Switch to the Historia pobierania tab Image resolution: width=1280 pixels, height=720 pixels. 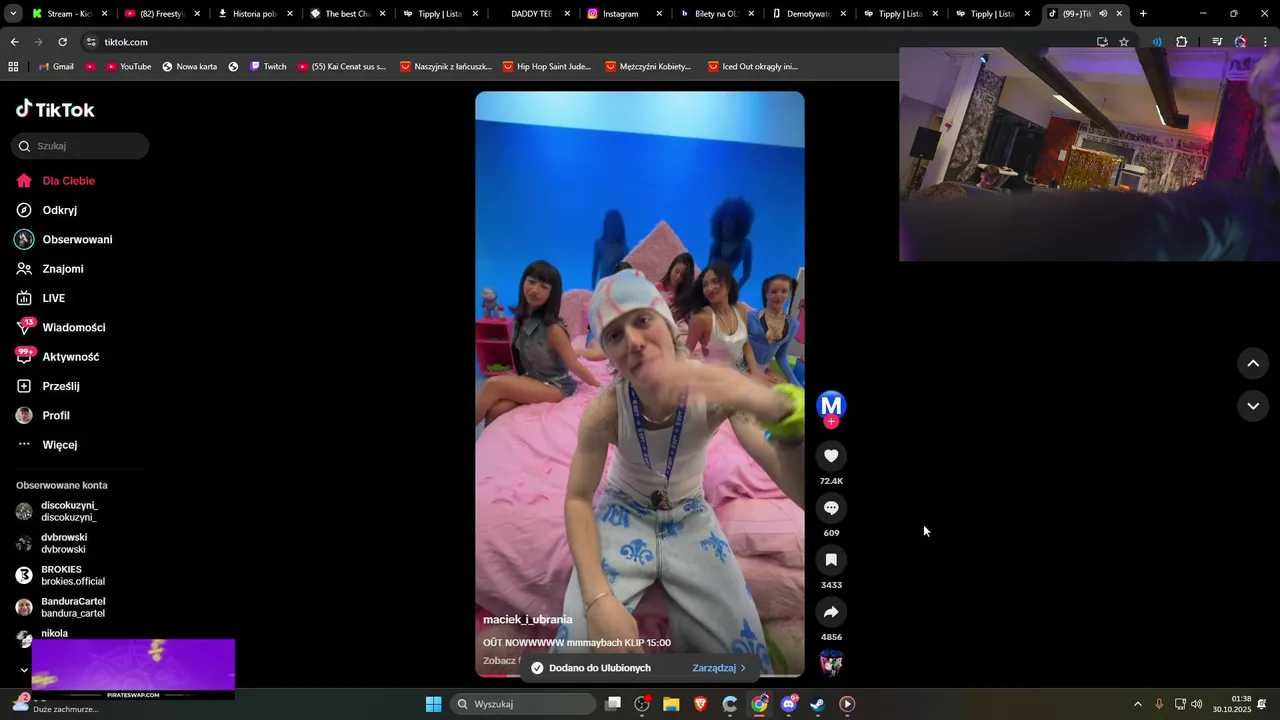(254, 14)
